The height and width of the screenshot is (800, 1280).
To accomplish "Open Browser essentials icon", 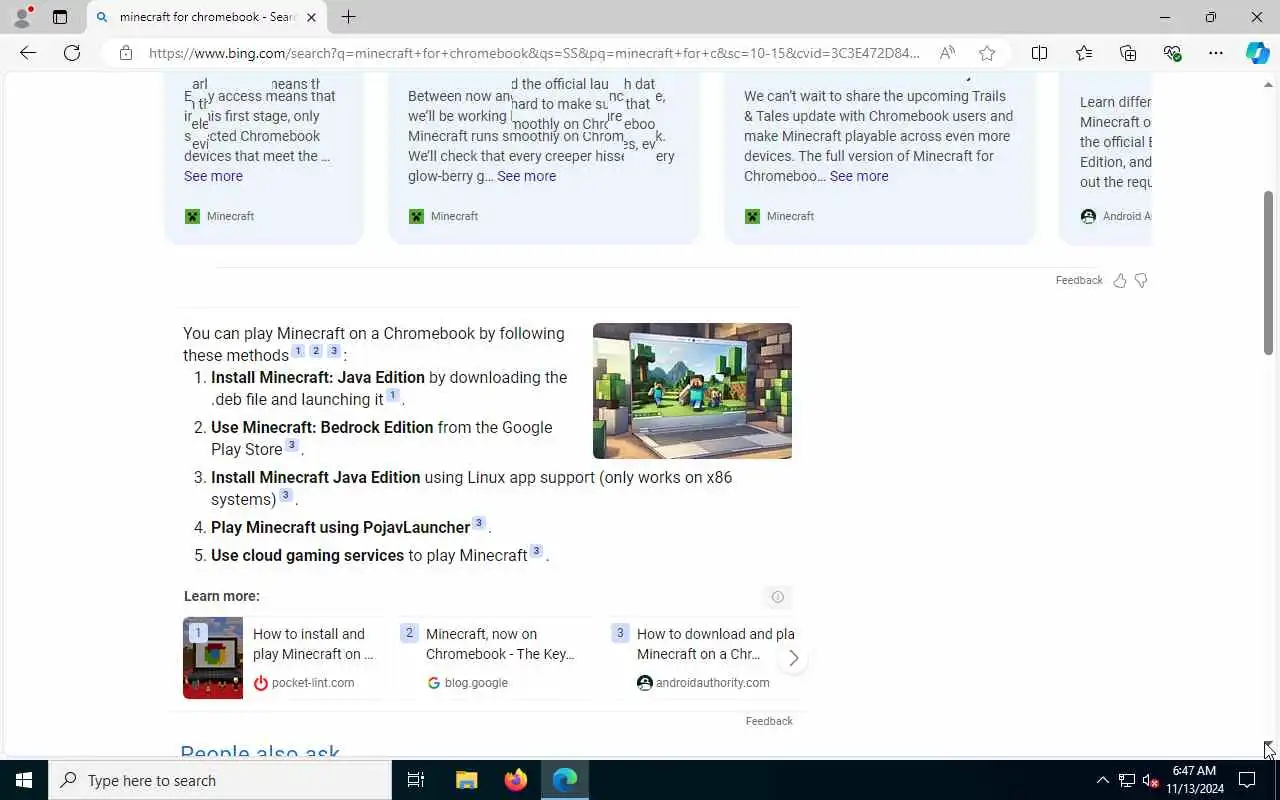I will [x=1172, y=53].
